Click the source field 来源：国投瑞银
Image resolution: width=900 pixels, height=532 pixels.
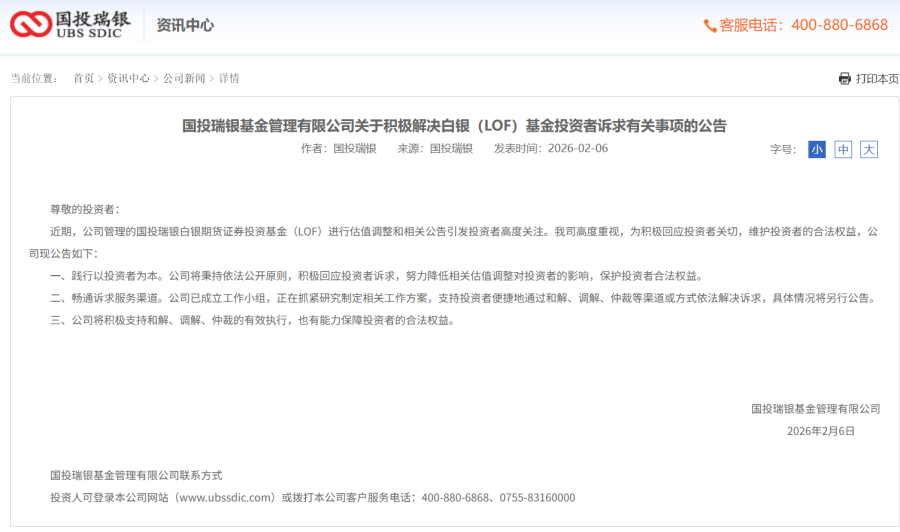click(x=435, y=148)
